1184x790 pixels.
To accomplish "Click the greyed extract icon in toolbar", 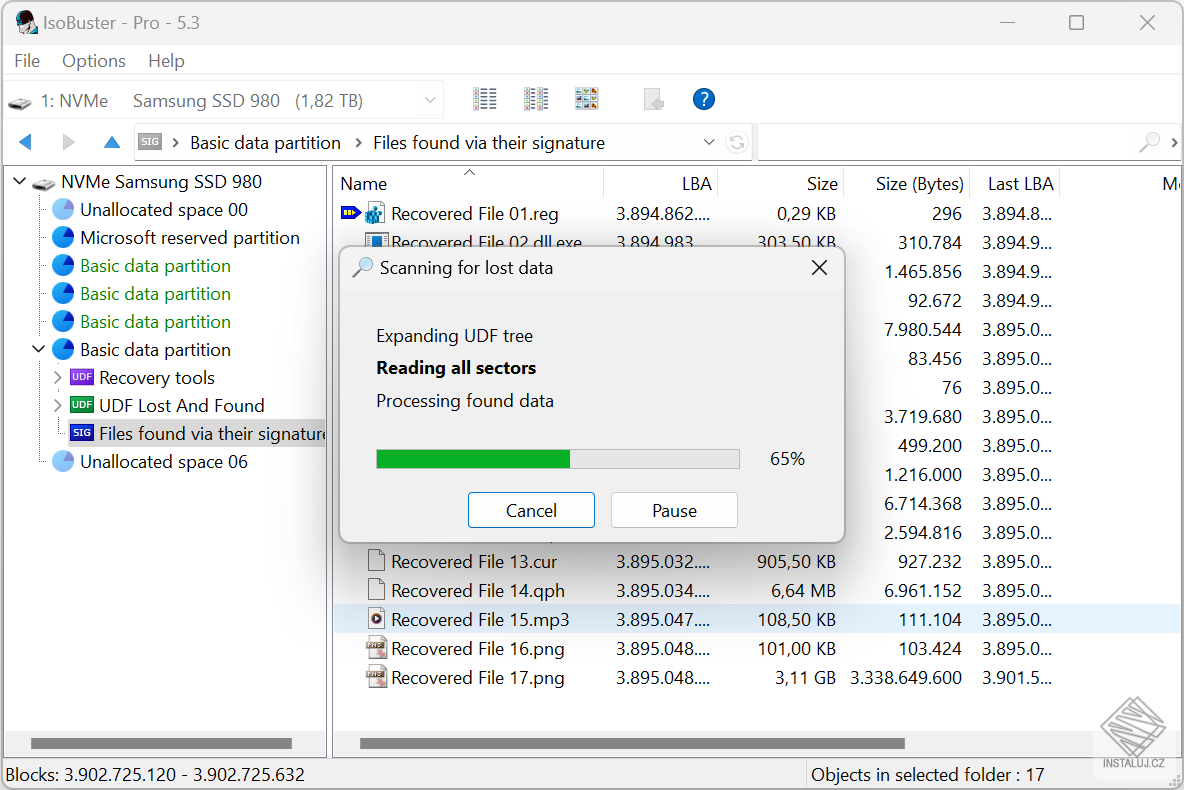I will [x=653, y=99].
